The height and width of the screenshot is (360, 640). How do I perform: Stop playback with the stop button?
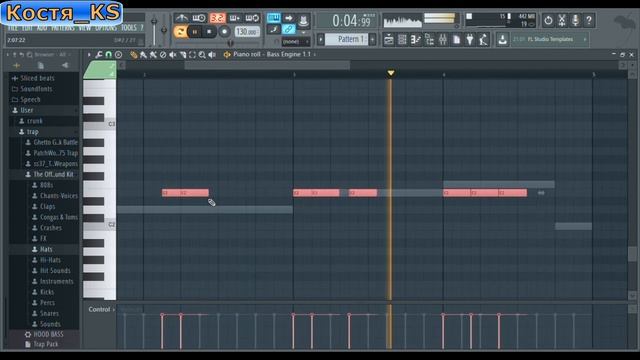click(x=209, y=32)
